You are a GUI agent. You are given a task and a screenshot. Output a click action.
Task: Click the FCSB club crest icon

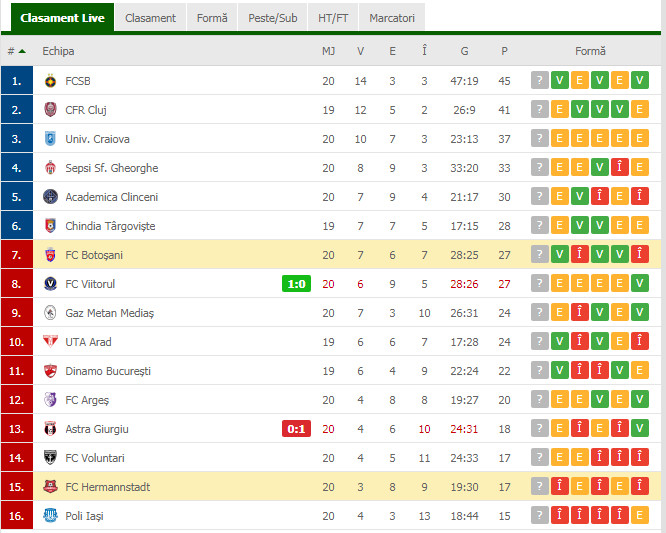[x=50, y=81]
